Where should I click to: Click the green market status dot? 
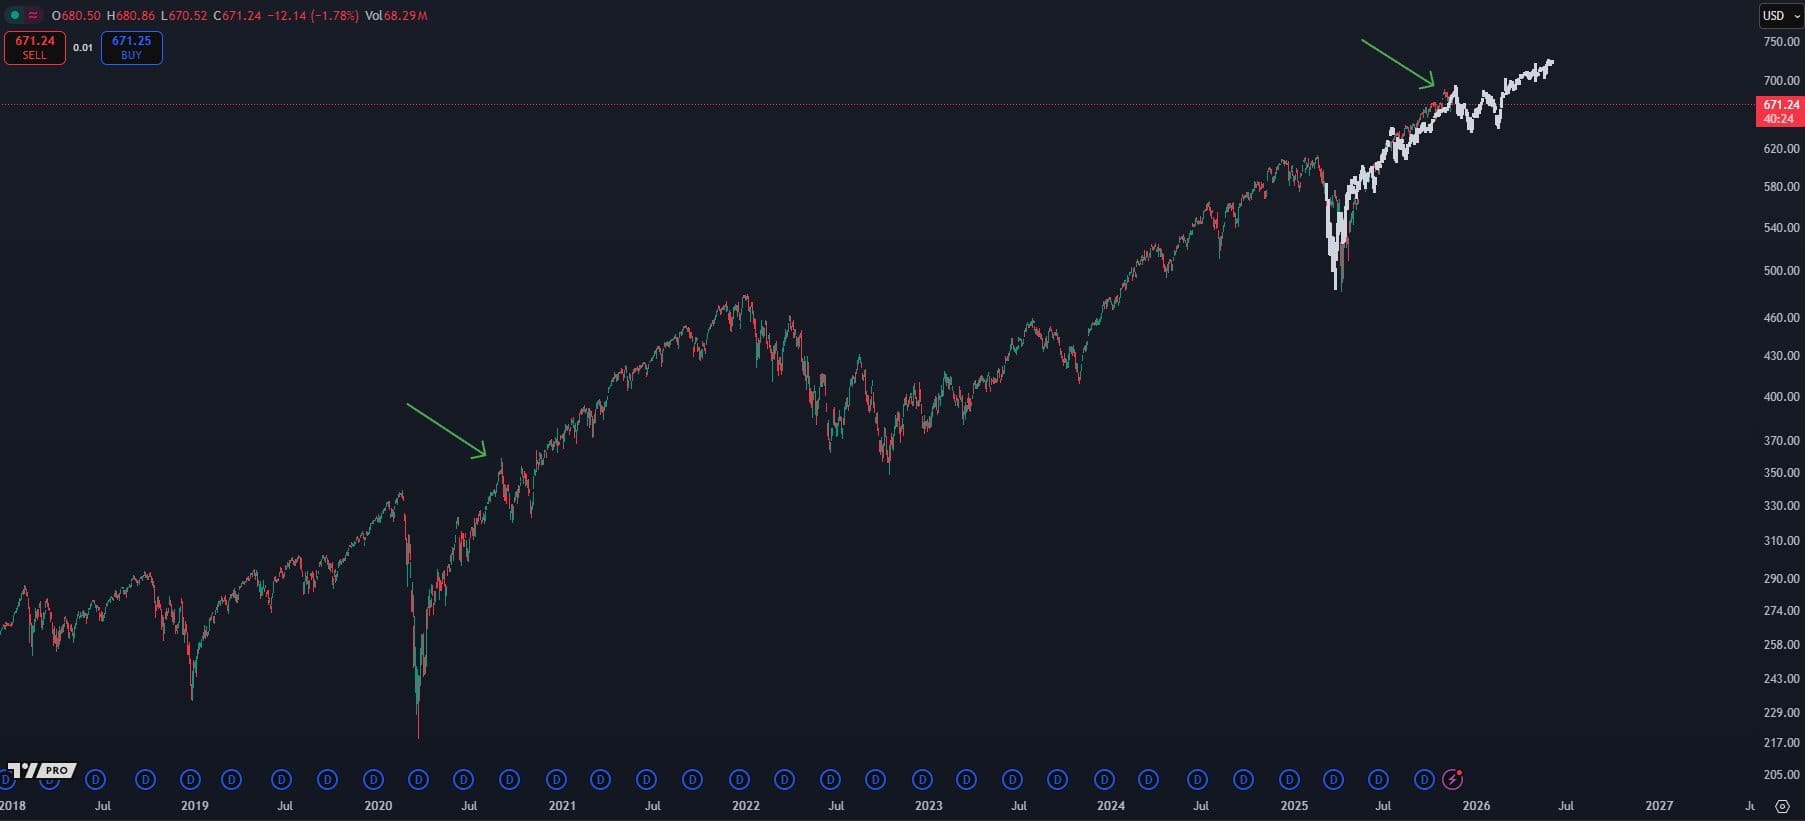14,15
